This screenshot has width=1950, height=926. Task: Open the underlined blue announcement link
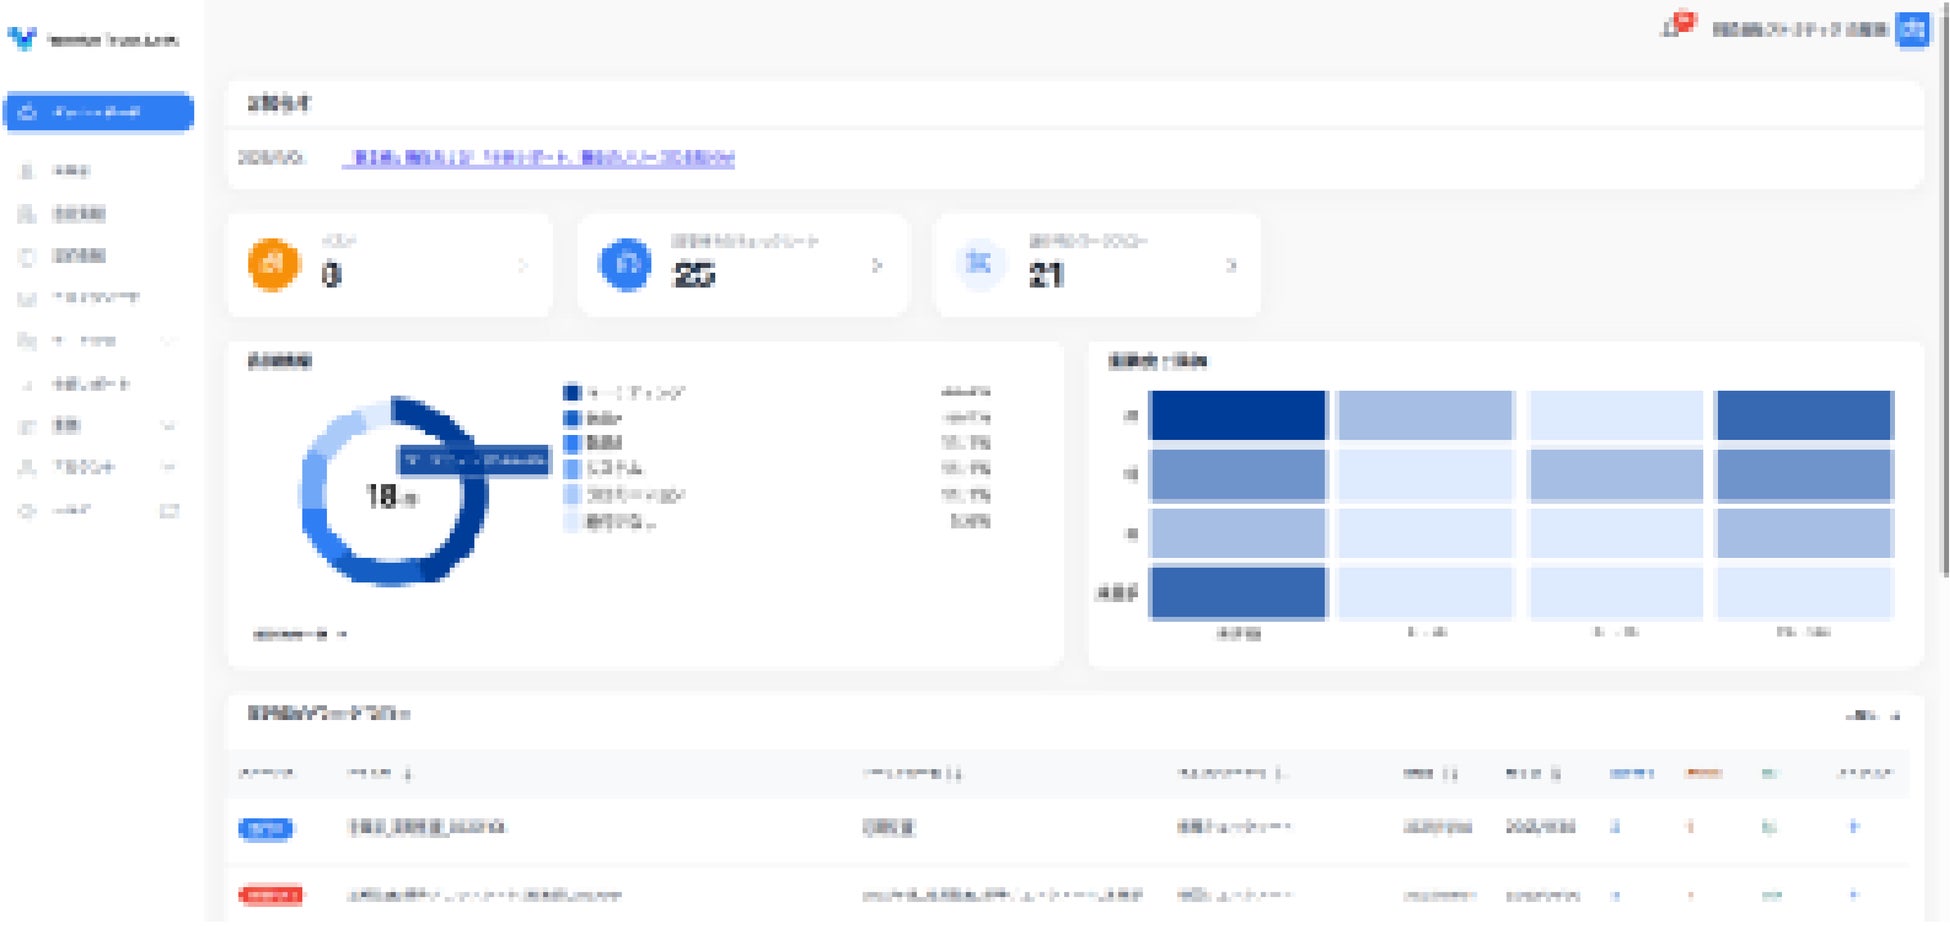coord(539,158)
